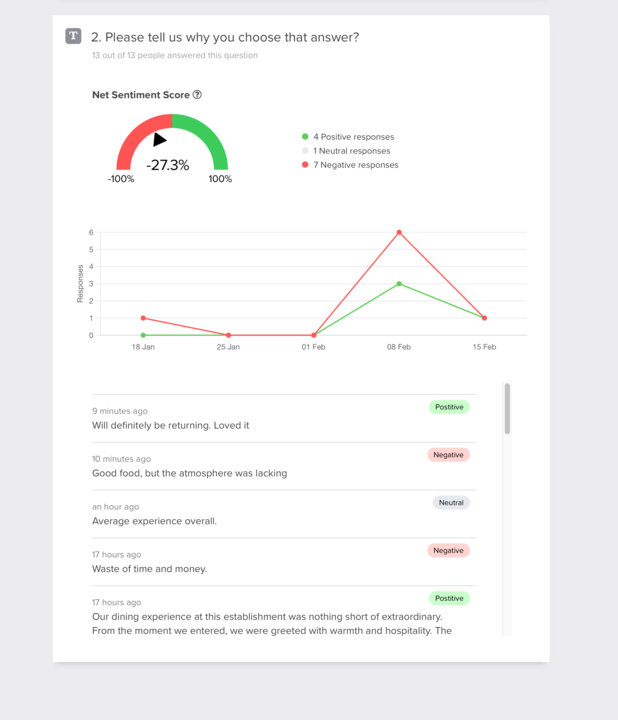Screen dimensions: 618x720
Task: Click the Negative tag on 'Waste of time' response
Action: (448, 550)
